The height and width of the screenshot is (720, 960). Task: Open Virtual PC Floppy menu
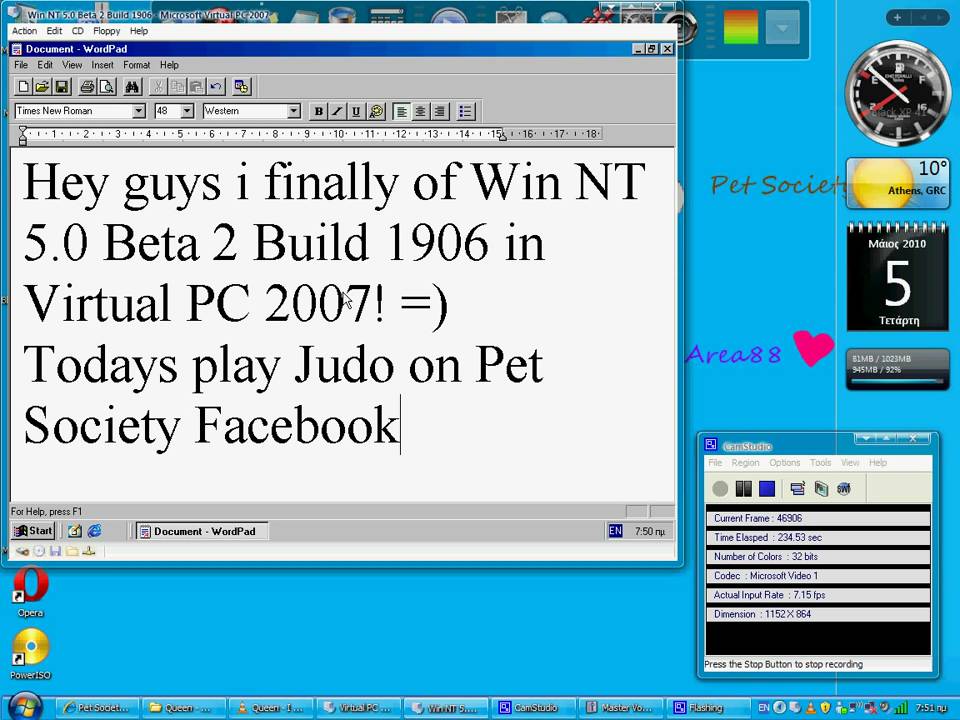tap(107, 31)
